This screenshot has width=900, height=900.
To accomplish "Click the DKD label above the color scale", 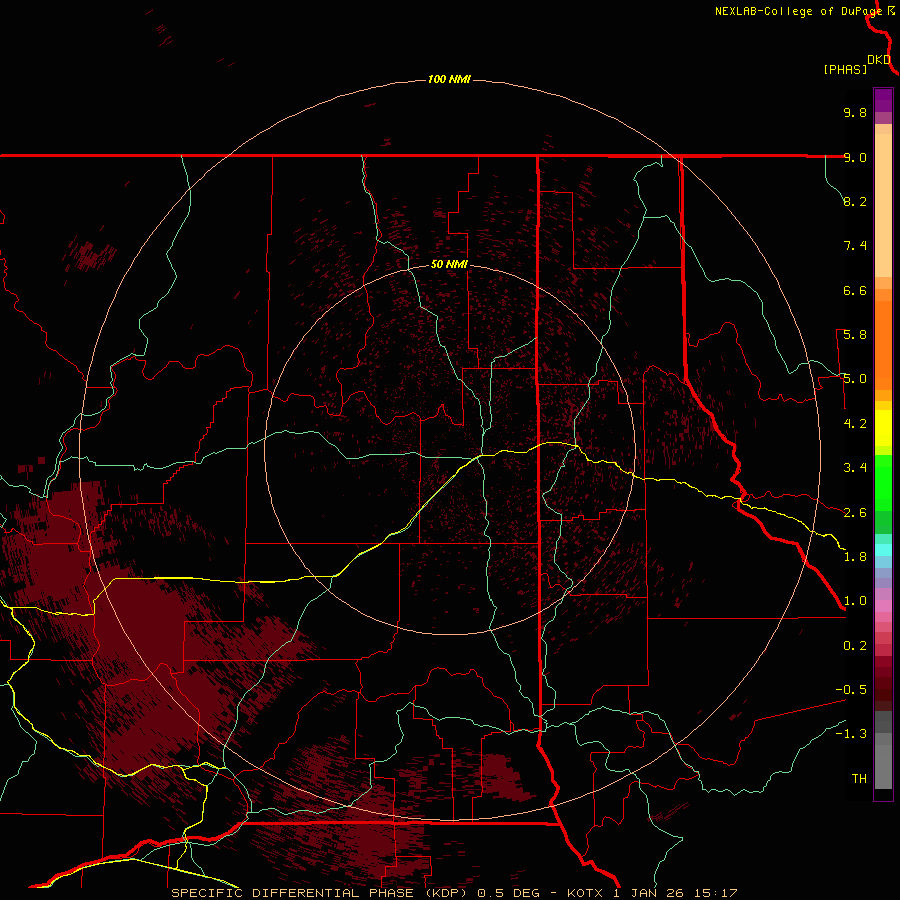I will pos(879,60).
